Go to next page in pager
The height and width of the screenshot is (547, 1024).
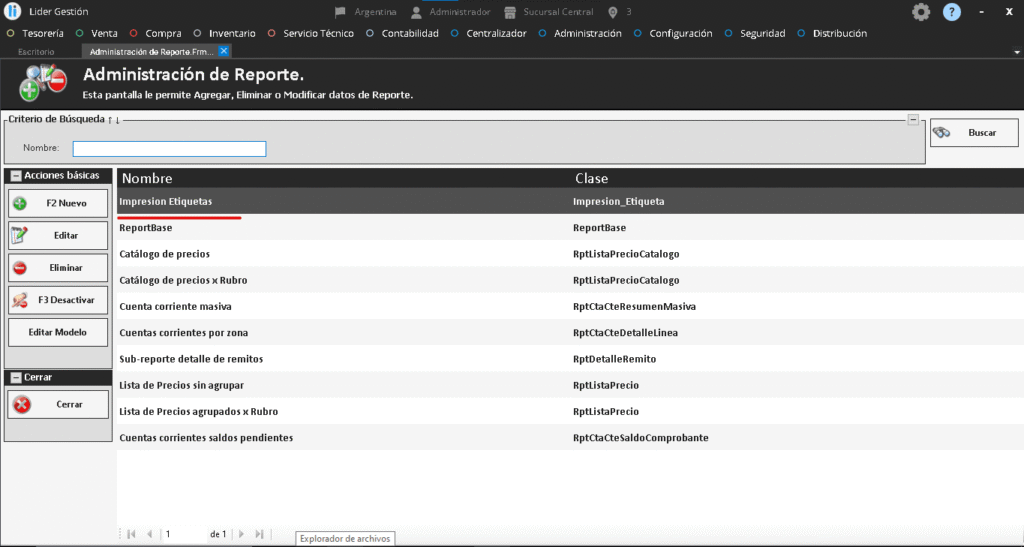tap(241, 534)
